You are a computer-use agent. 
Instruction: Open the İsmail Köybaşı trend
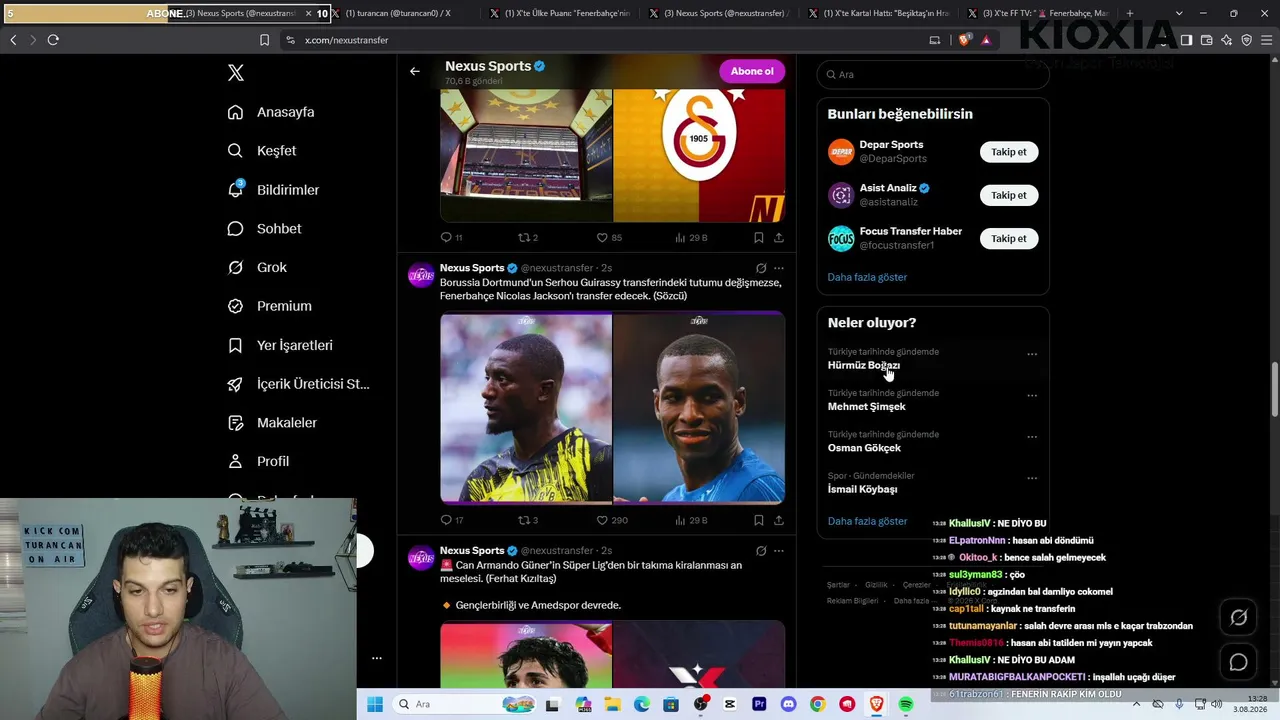click(862, 490)
